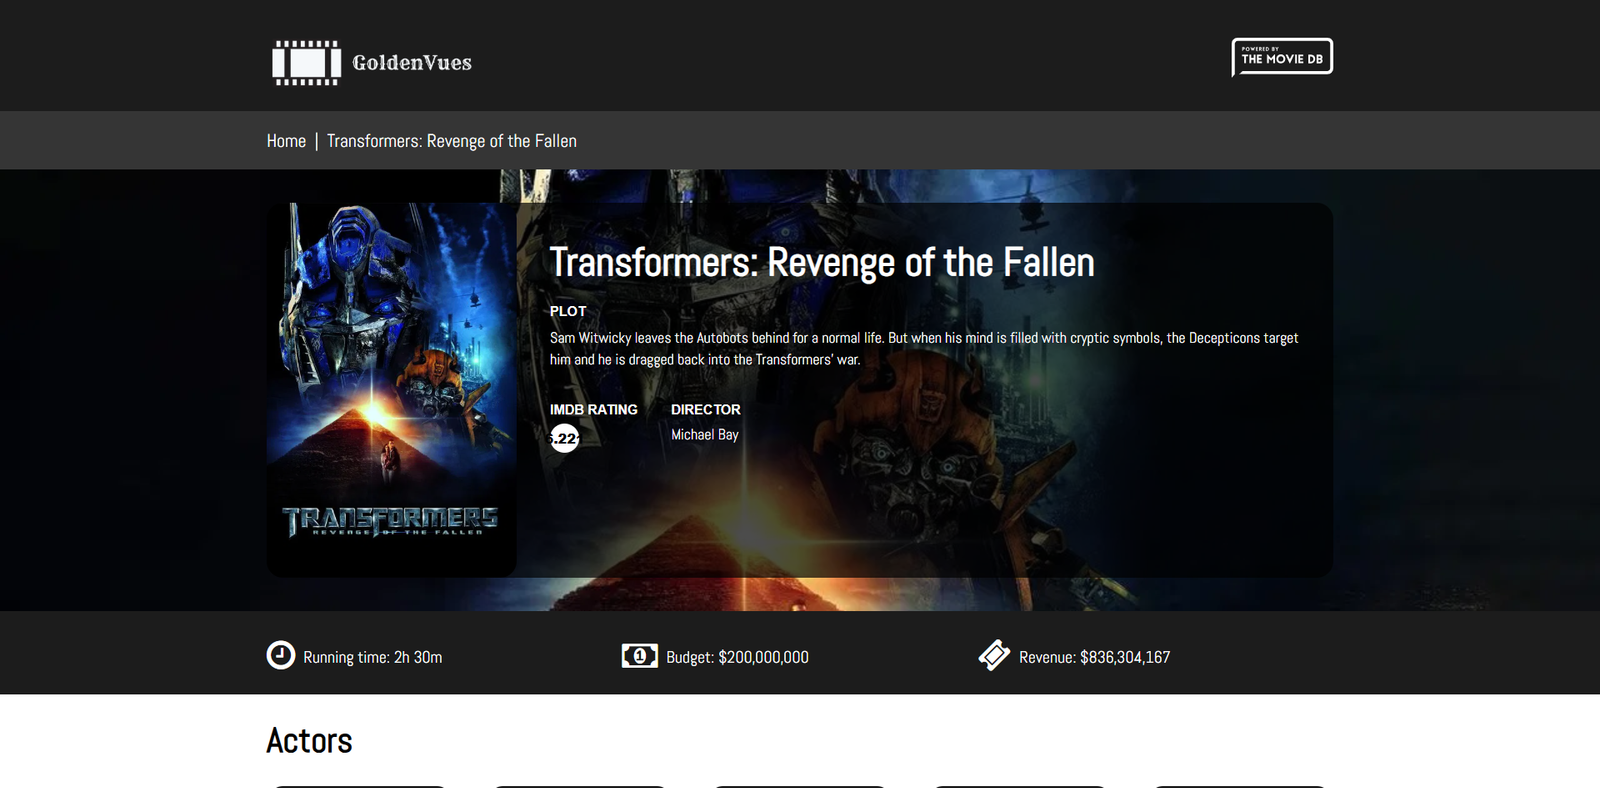Click the PLOT section label
The height and width of the screenshot is (788, 1600).
(568, 311)
